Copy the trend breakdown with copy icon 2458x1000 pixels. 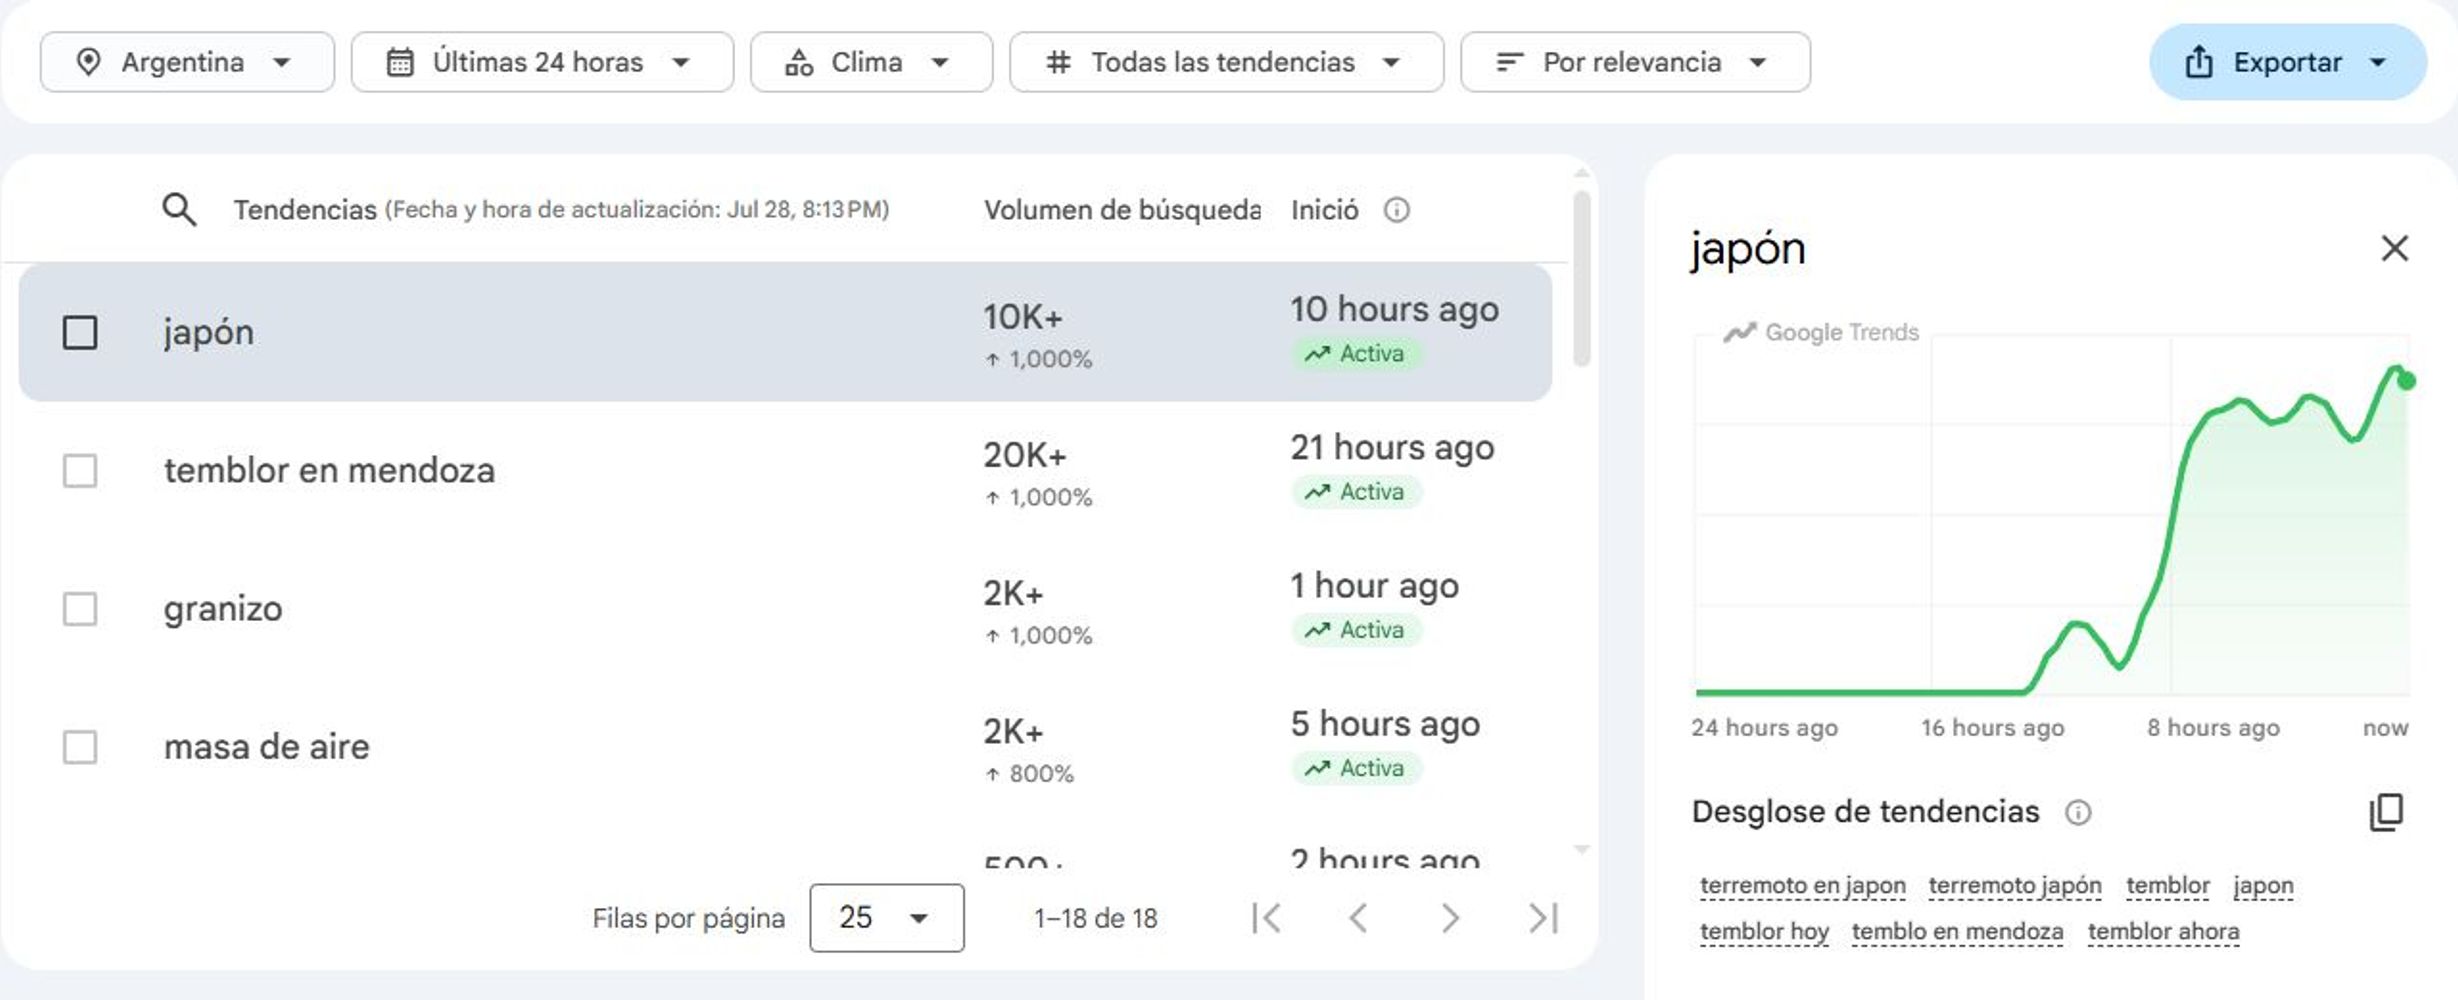[x=2386, y=812]
